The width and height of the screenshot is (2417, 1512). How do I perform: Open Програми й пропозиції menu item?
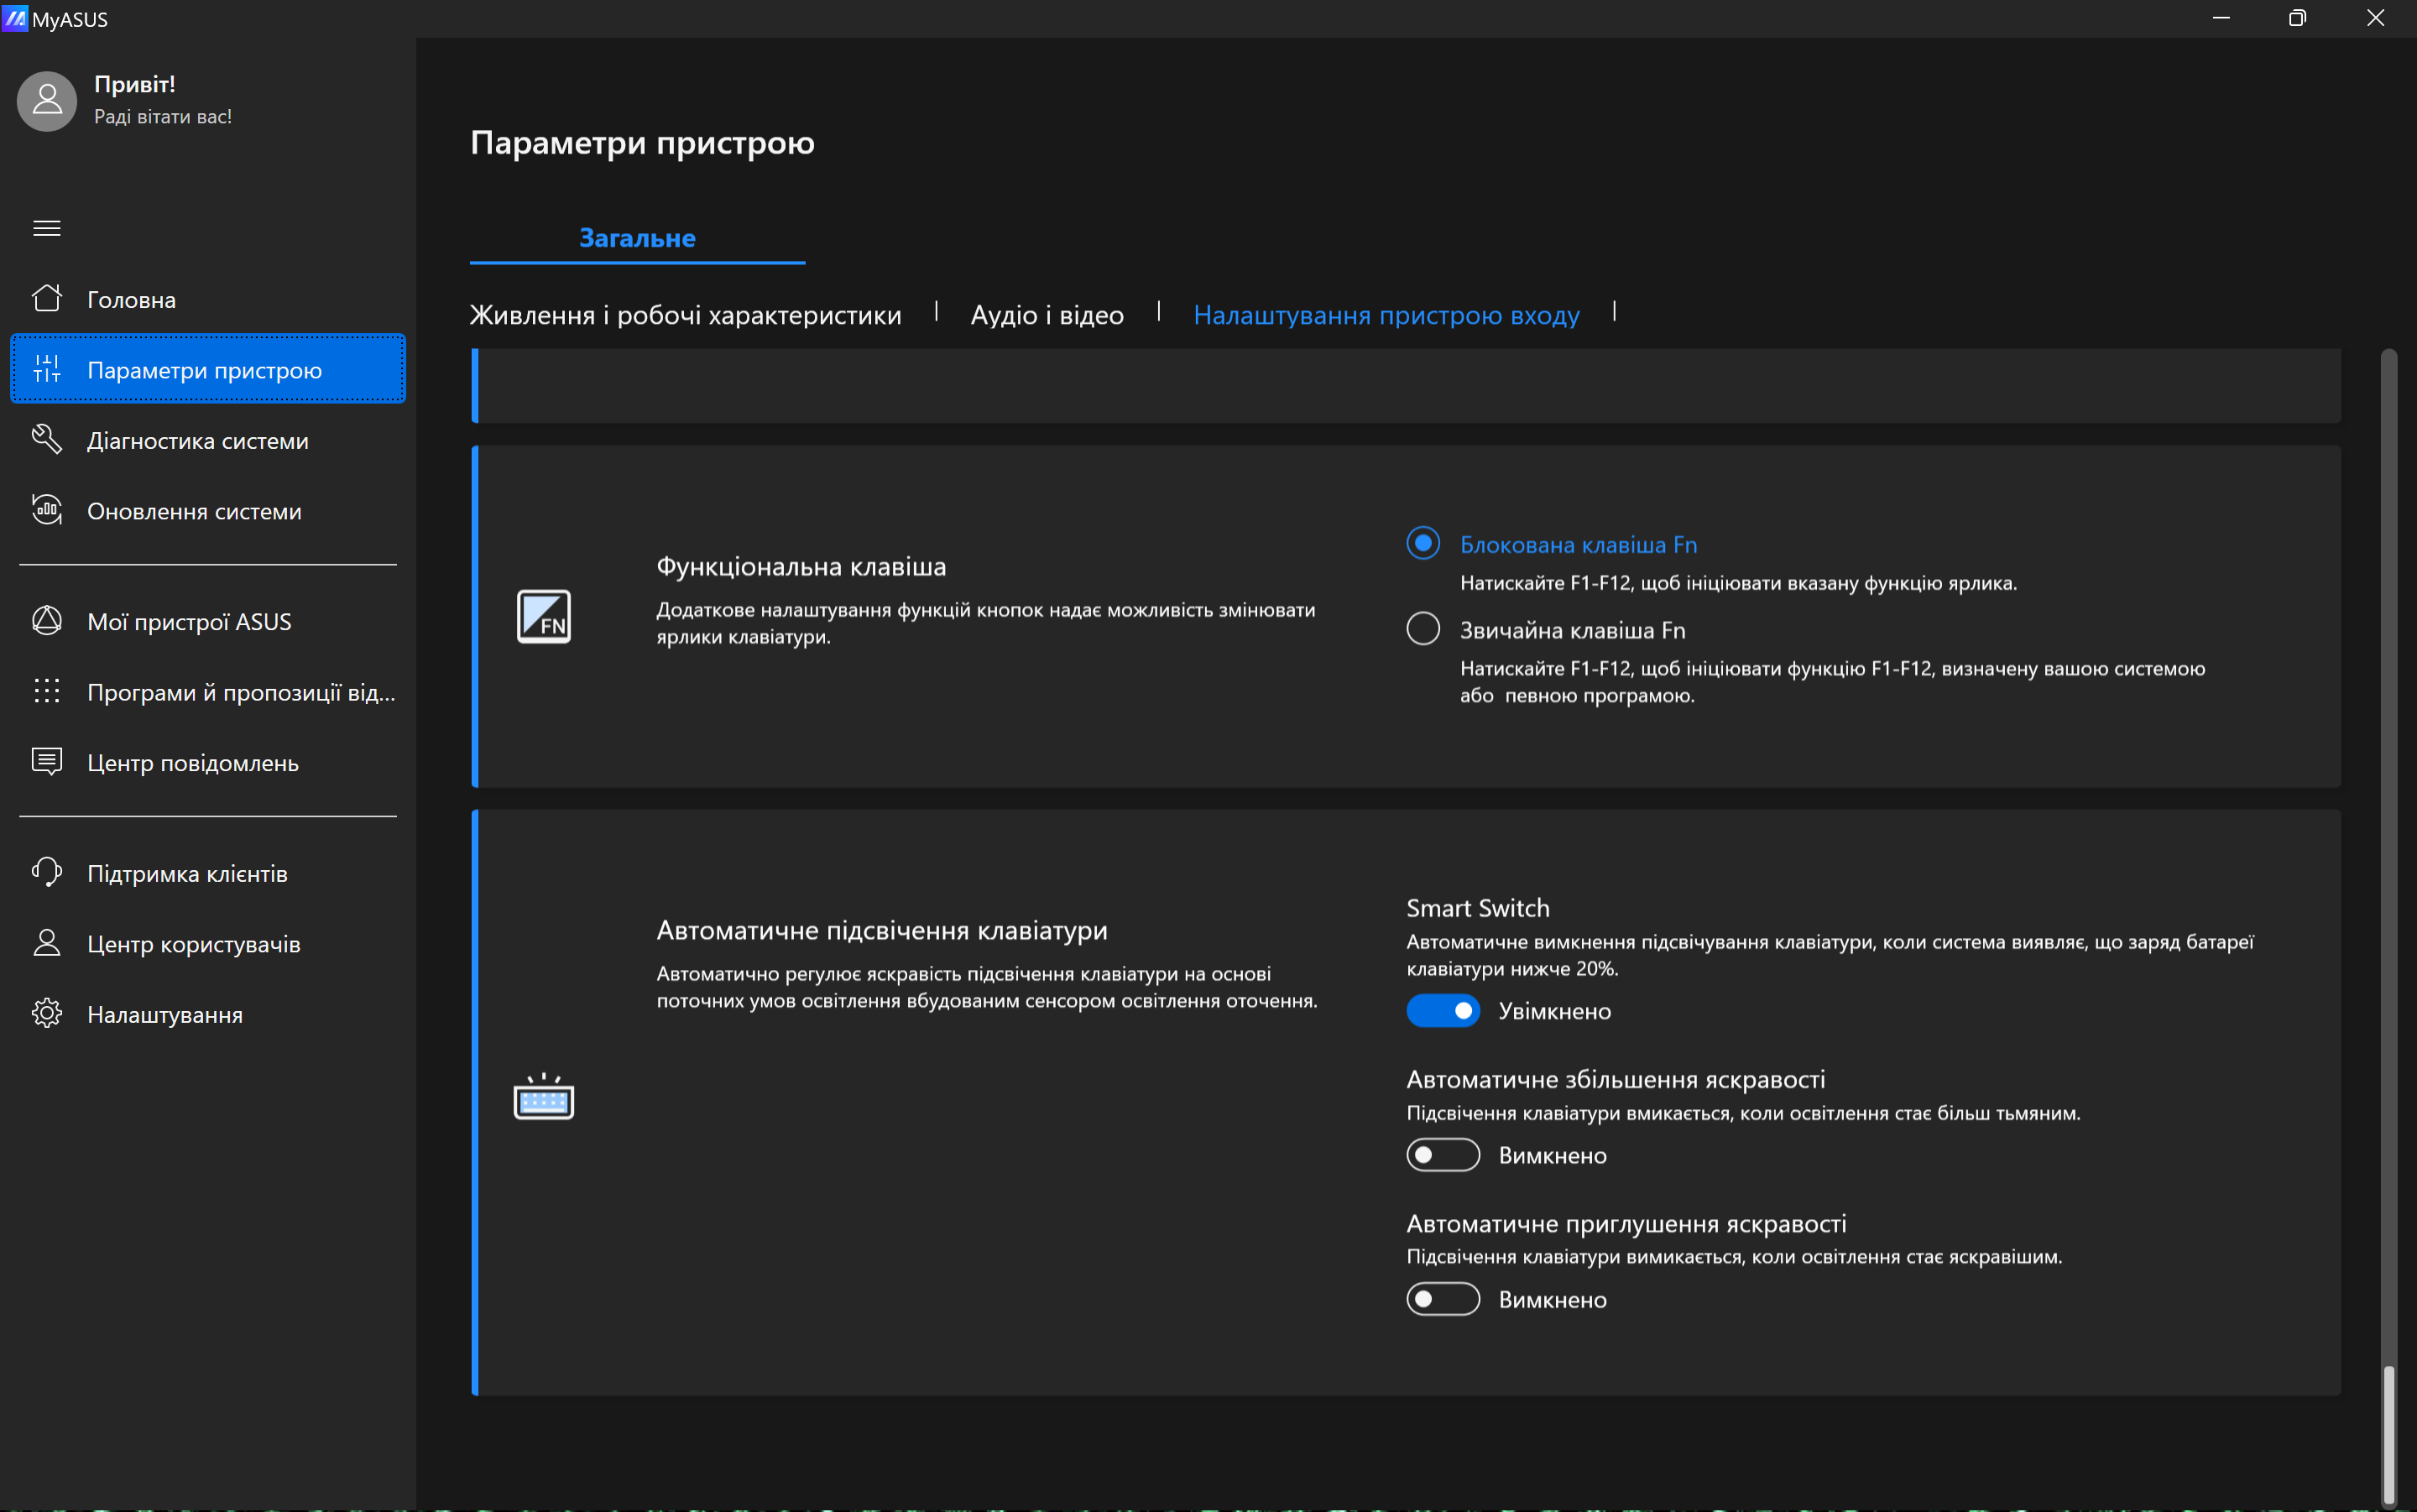click(x=240, y=692)
